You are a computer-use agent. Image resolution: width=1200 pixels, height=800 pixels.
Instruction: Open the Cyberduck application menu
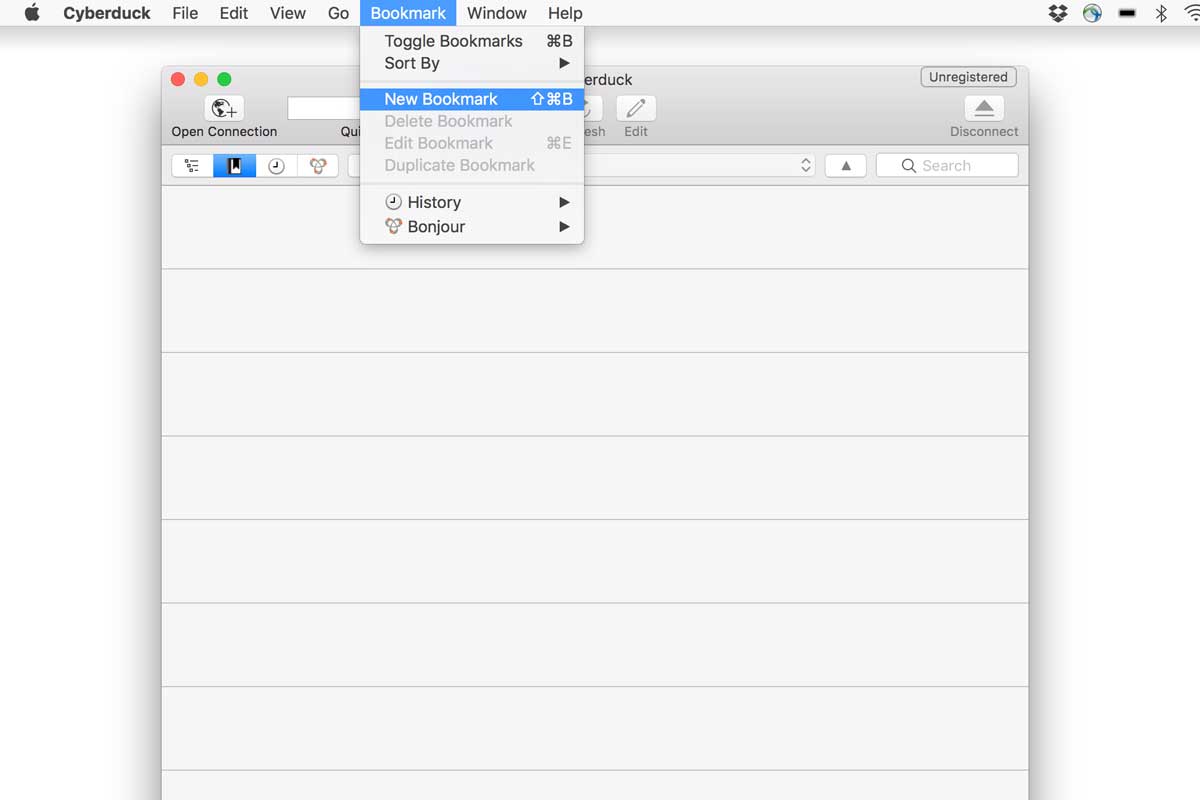(106, 13)
